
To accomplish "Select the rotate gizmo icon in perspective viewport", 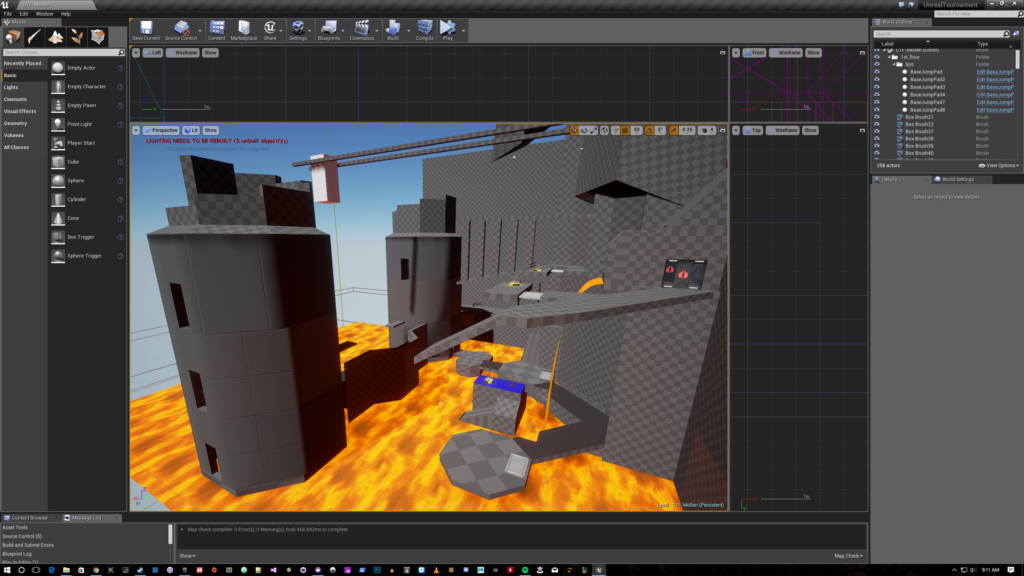I will [x=584, y=131].
